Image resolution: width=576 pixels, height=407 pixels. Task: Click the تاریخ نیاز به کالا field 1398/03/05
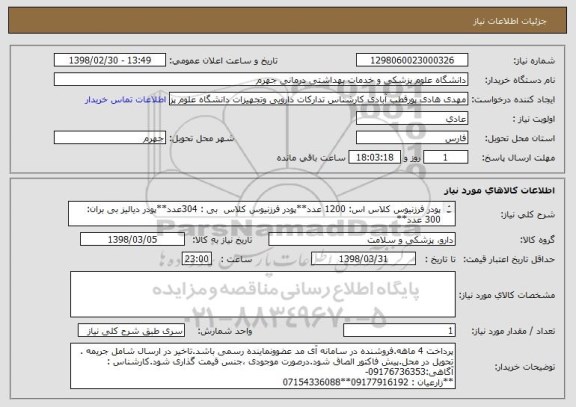pyautogui.click(x=132, y=239)
